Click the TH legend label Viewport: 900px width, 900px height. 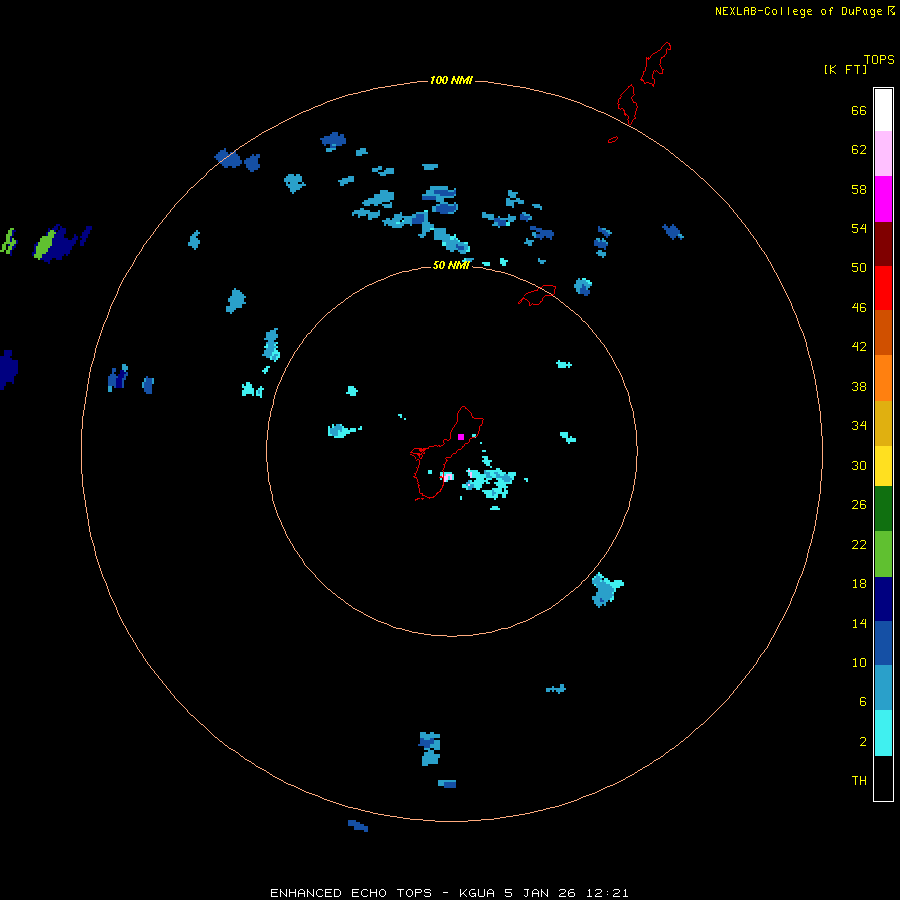click(x=859, y=781)
